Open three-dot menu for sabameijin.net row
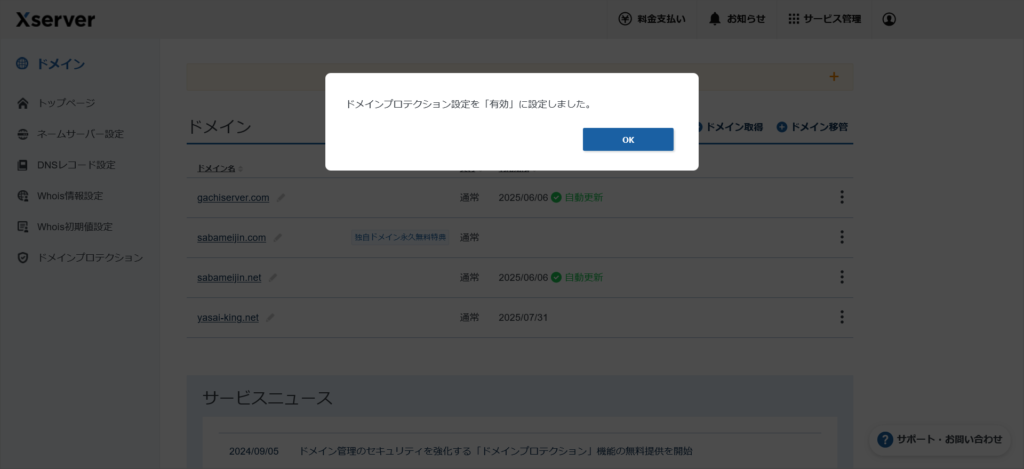 [x=842, y=277]
